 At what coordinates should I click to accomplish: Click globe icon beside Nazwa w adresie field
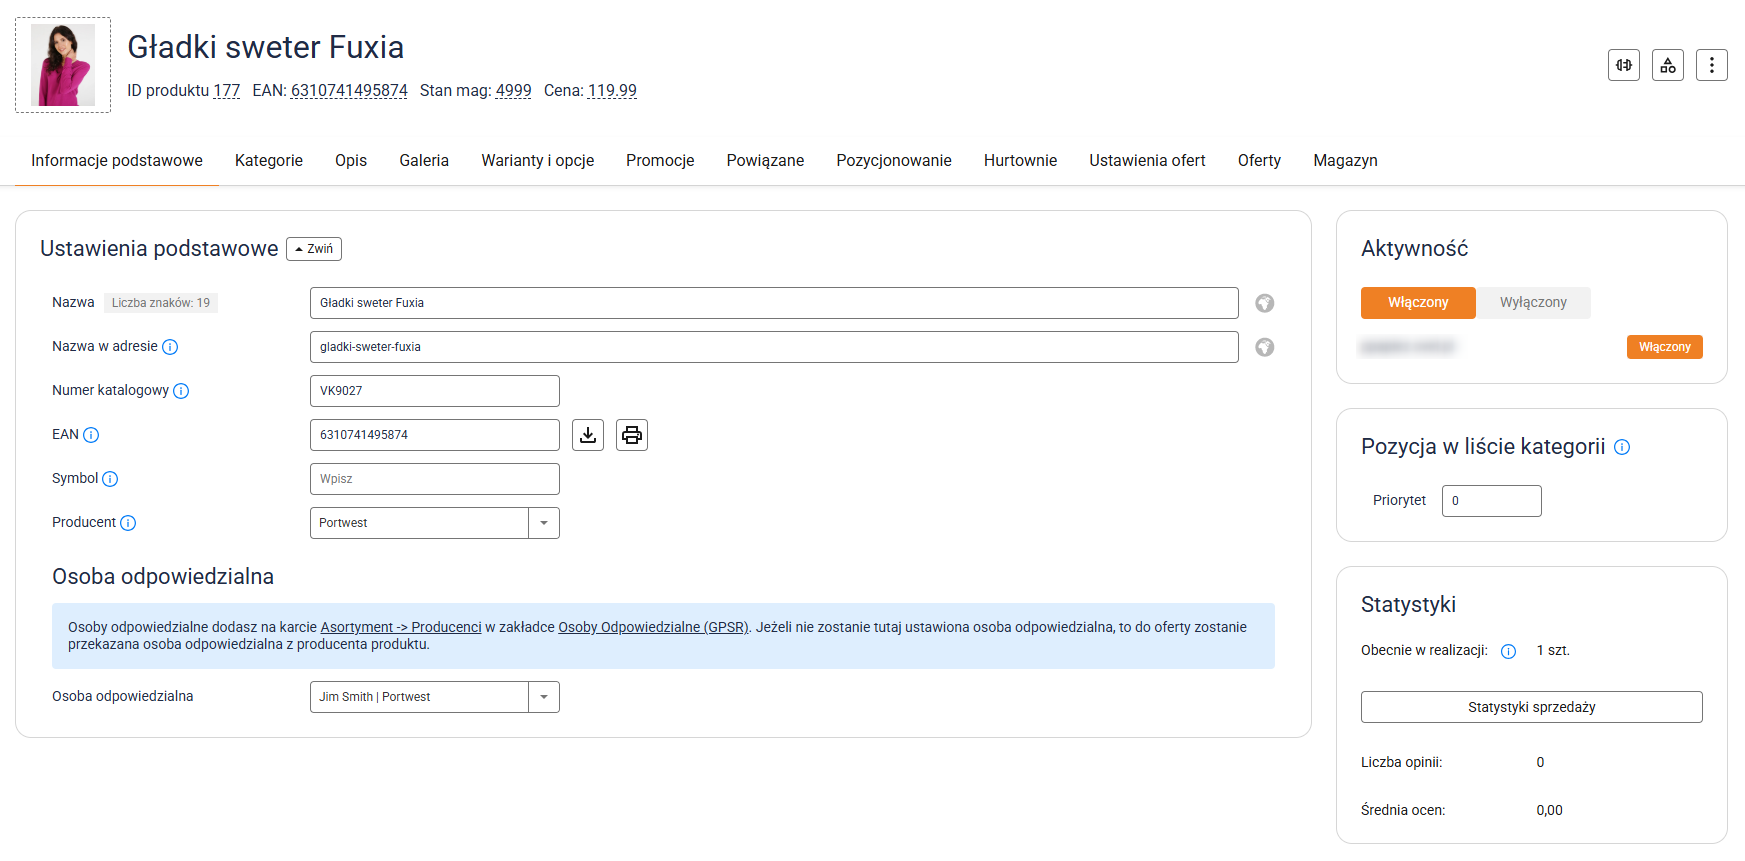click(x=1264, y=347)
